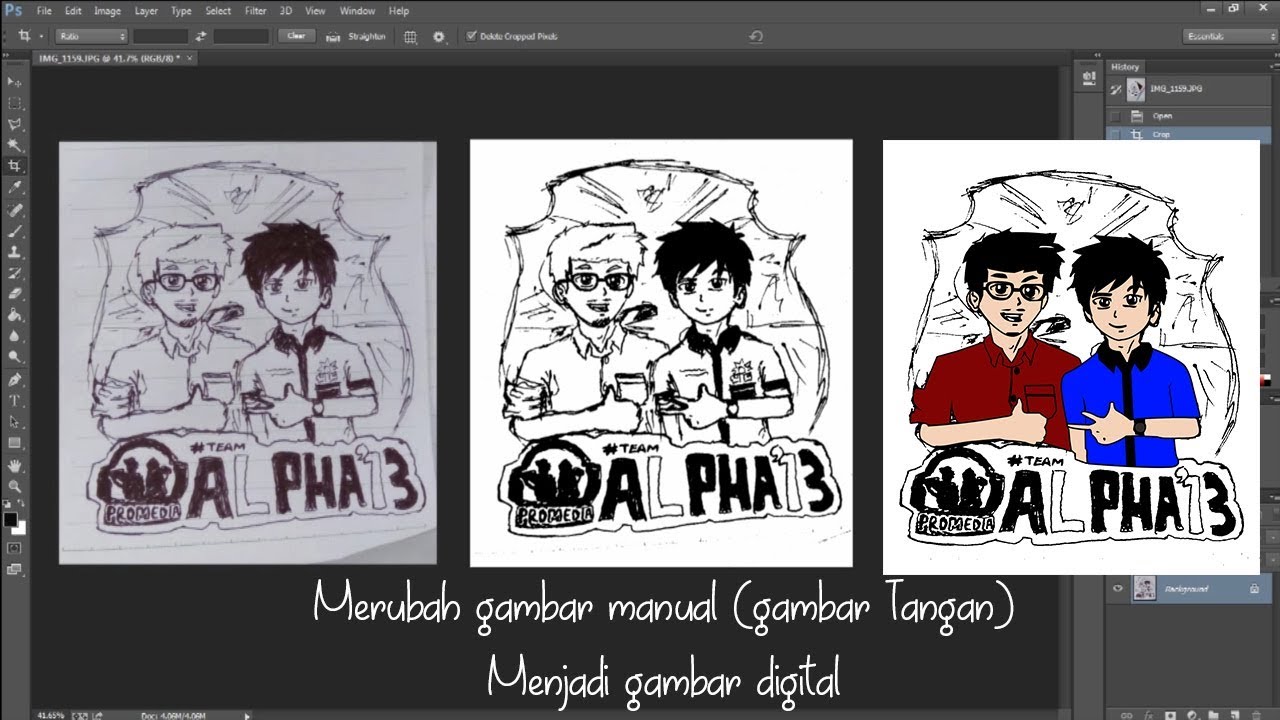
Task: Click the Straighten text label
Action: coord(367,36)
